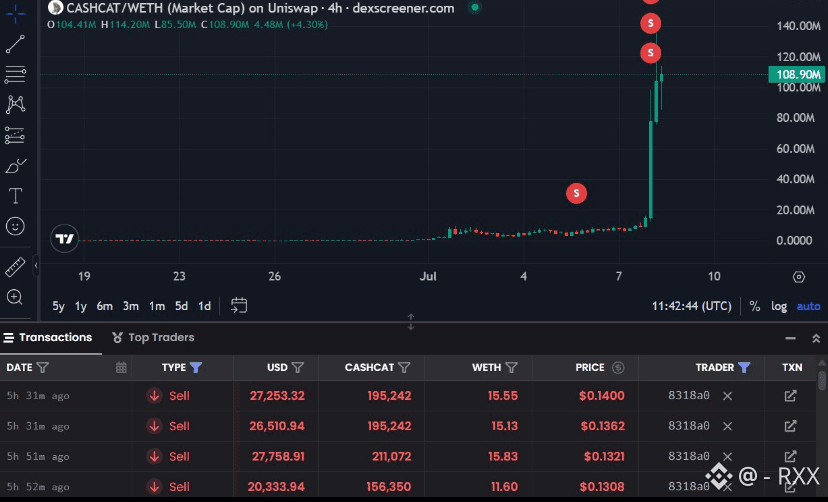Click the sell marker near 140.00M
The image size is (828, 502).
651,23
